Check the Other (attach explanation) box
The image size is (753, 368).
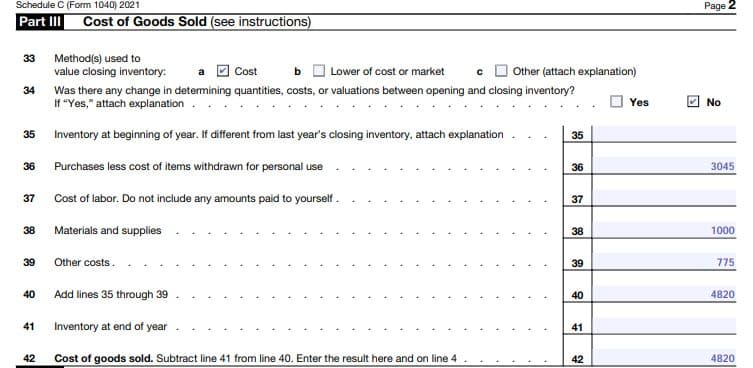tap(501, 71)
